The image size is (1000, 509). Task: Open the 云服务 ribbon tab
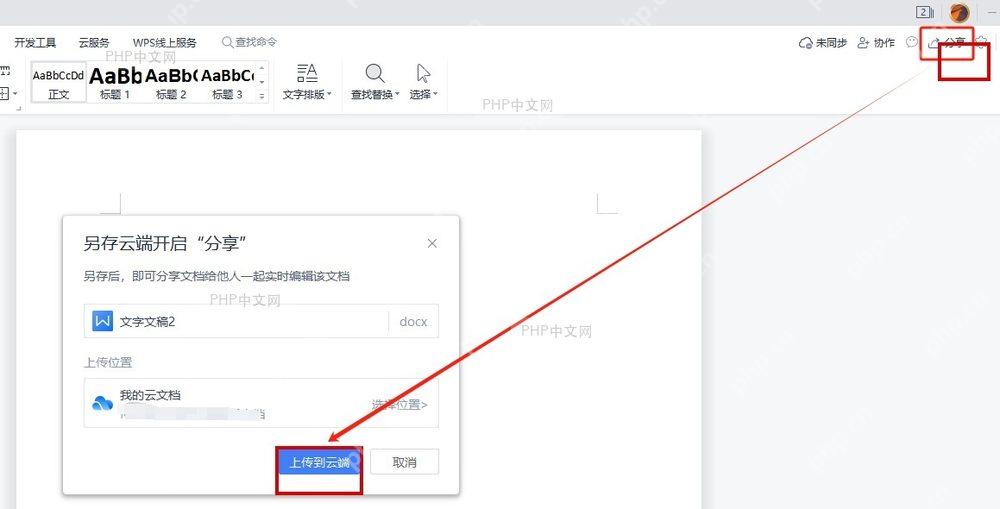94,43
